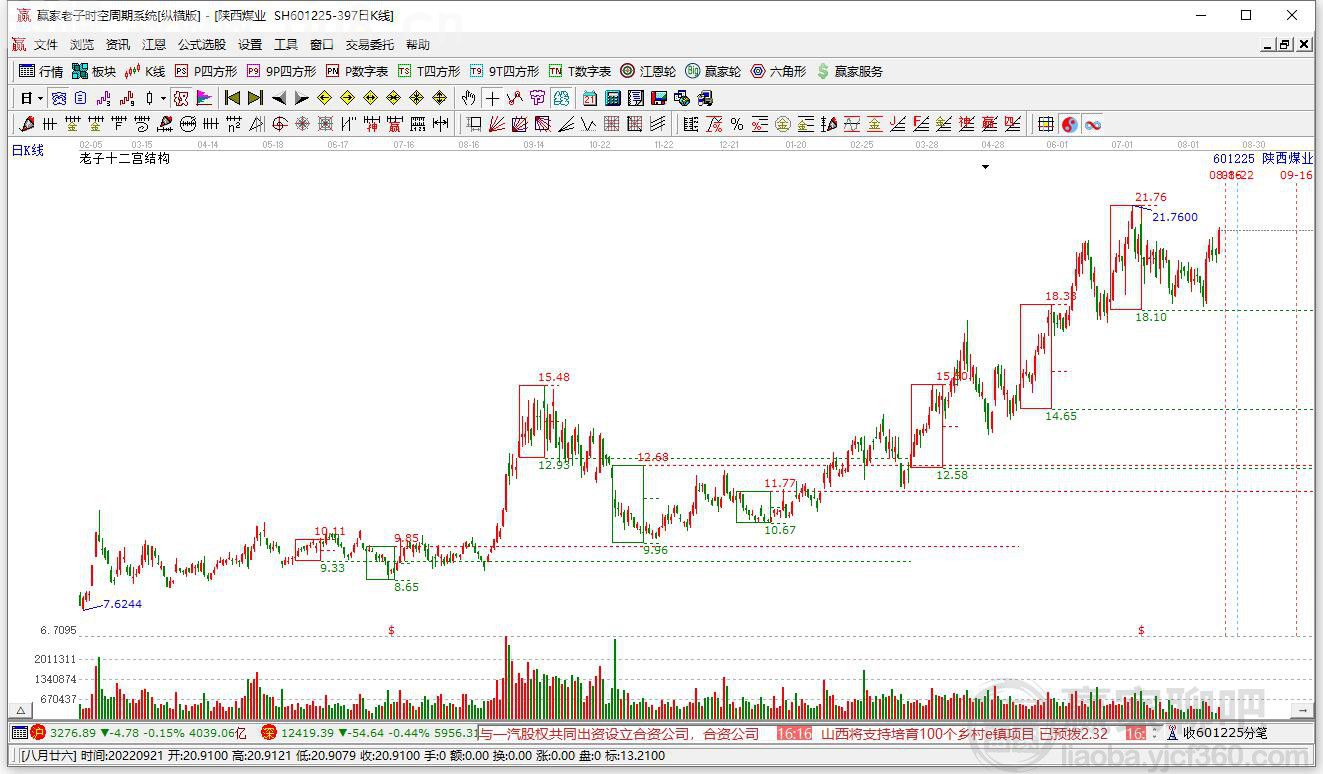Open the 六角形 hexagon tool
The image size is (1323, 774).
(x=778, y=71)
